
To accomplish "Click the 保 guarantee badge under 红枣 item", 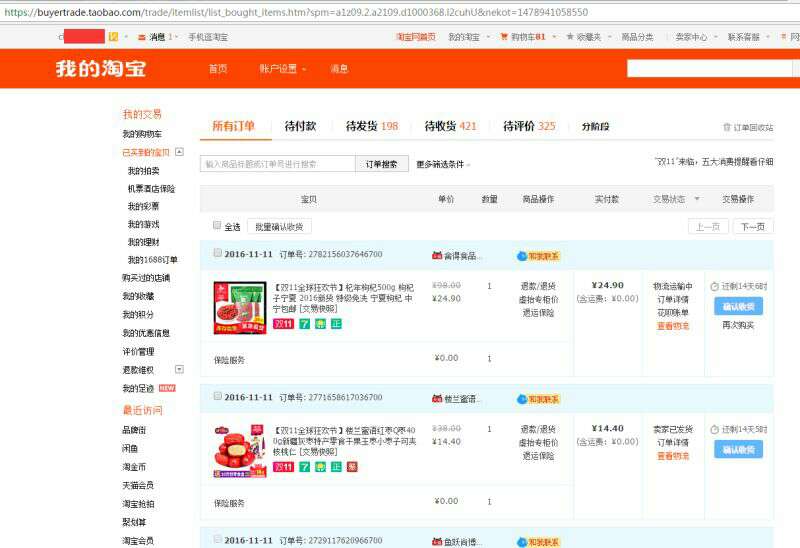I will [320, 467].
